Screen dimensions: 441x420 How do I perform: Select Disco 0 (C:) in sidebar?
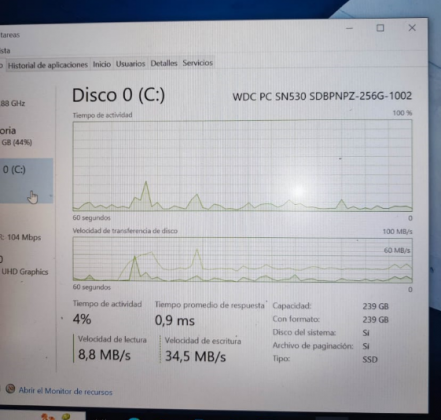pos(26,181)
